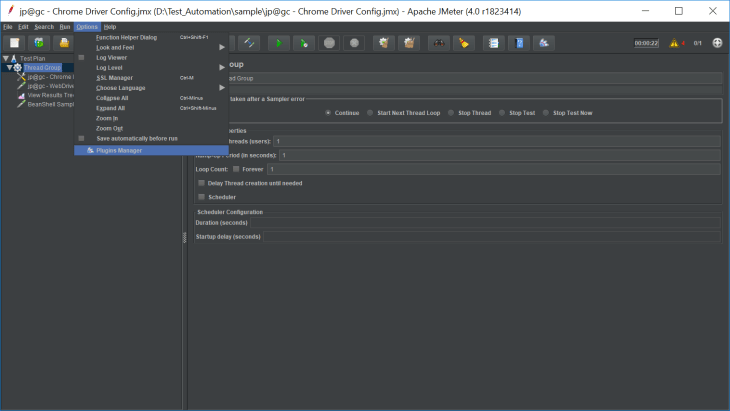The image size is (730, 411).
Task: Expand the Log Level submenu arrow
Action: point(222,67)
